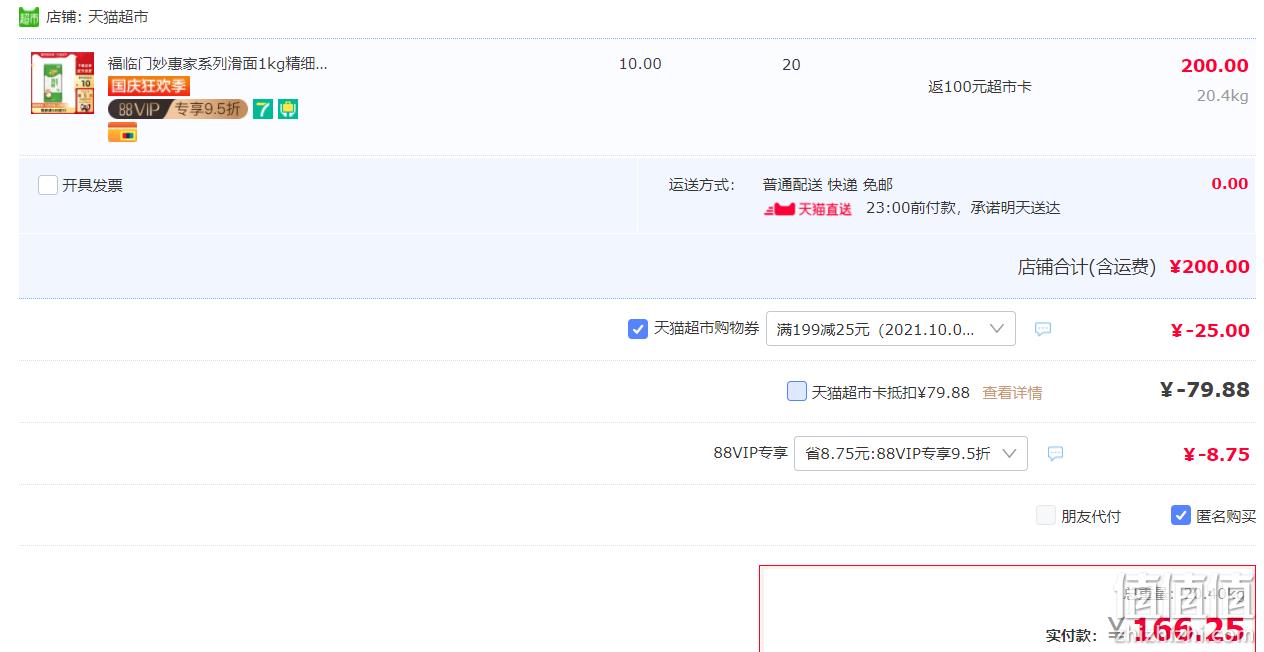Click the supermarket card deduction ¥-79.88
1264x652 pixels.
coord(1205,390)
